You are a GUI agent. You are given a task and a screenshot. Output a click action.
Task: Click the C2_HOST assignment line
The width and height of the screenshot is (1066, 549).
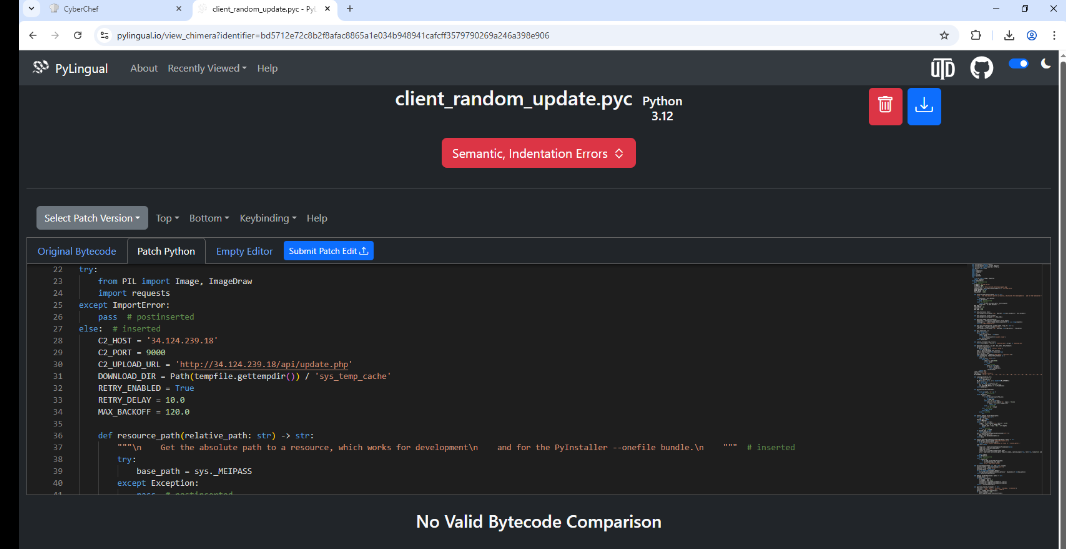[x=158, y=340]
